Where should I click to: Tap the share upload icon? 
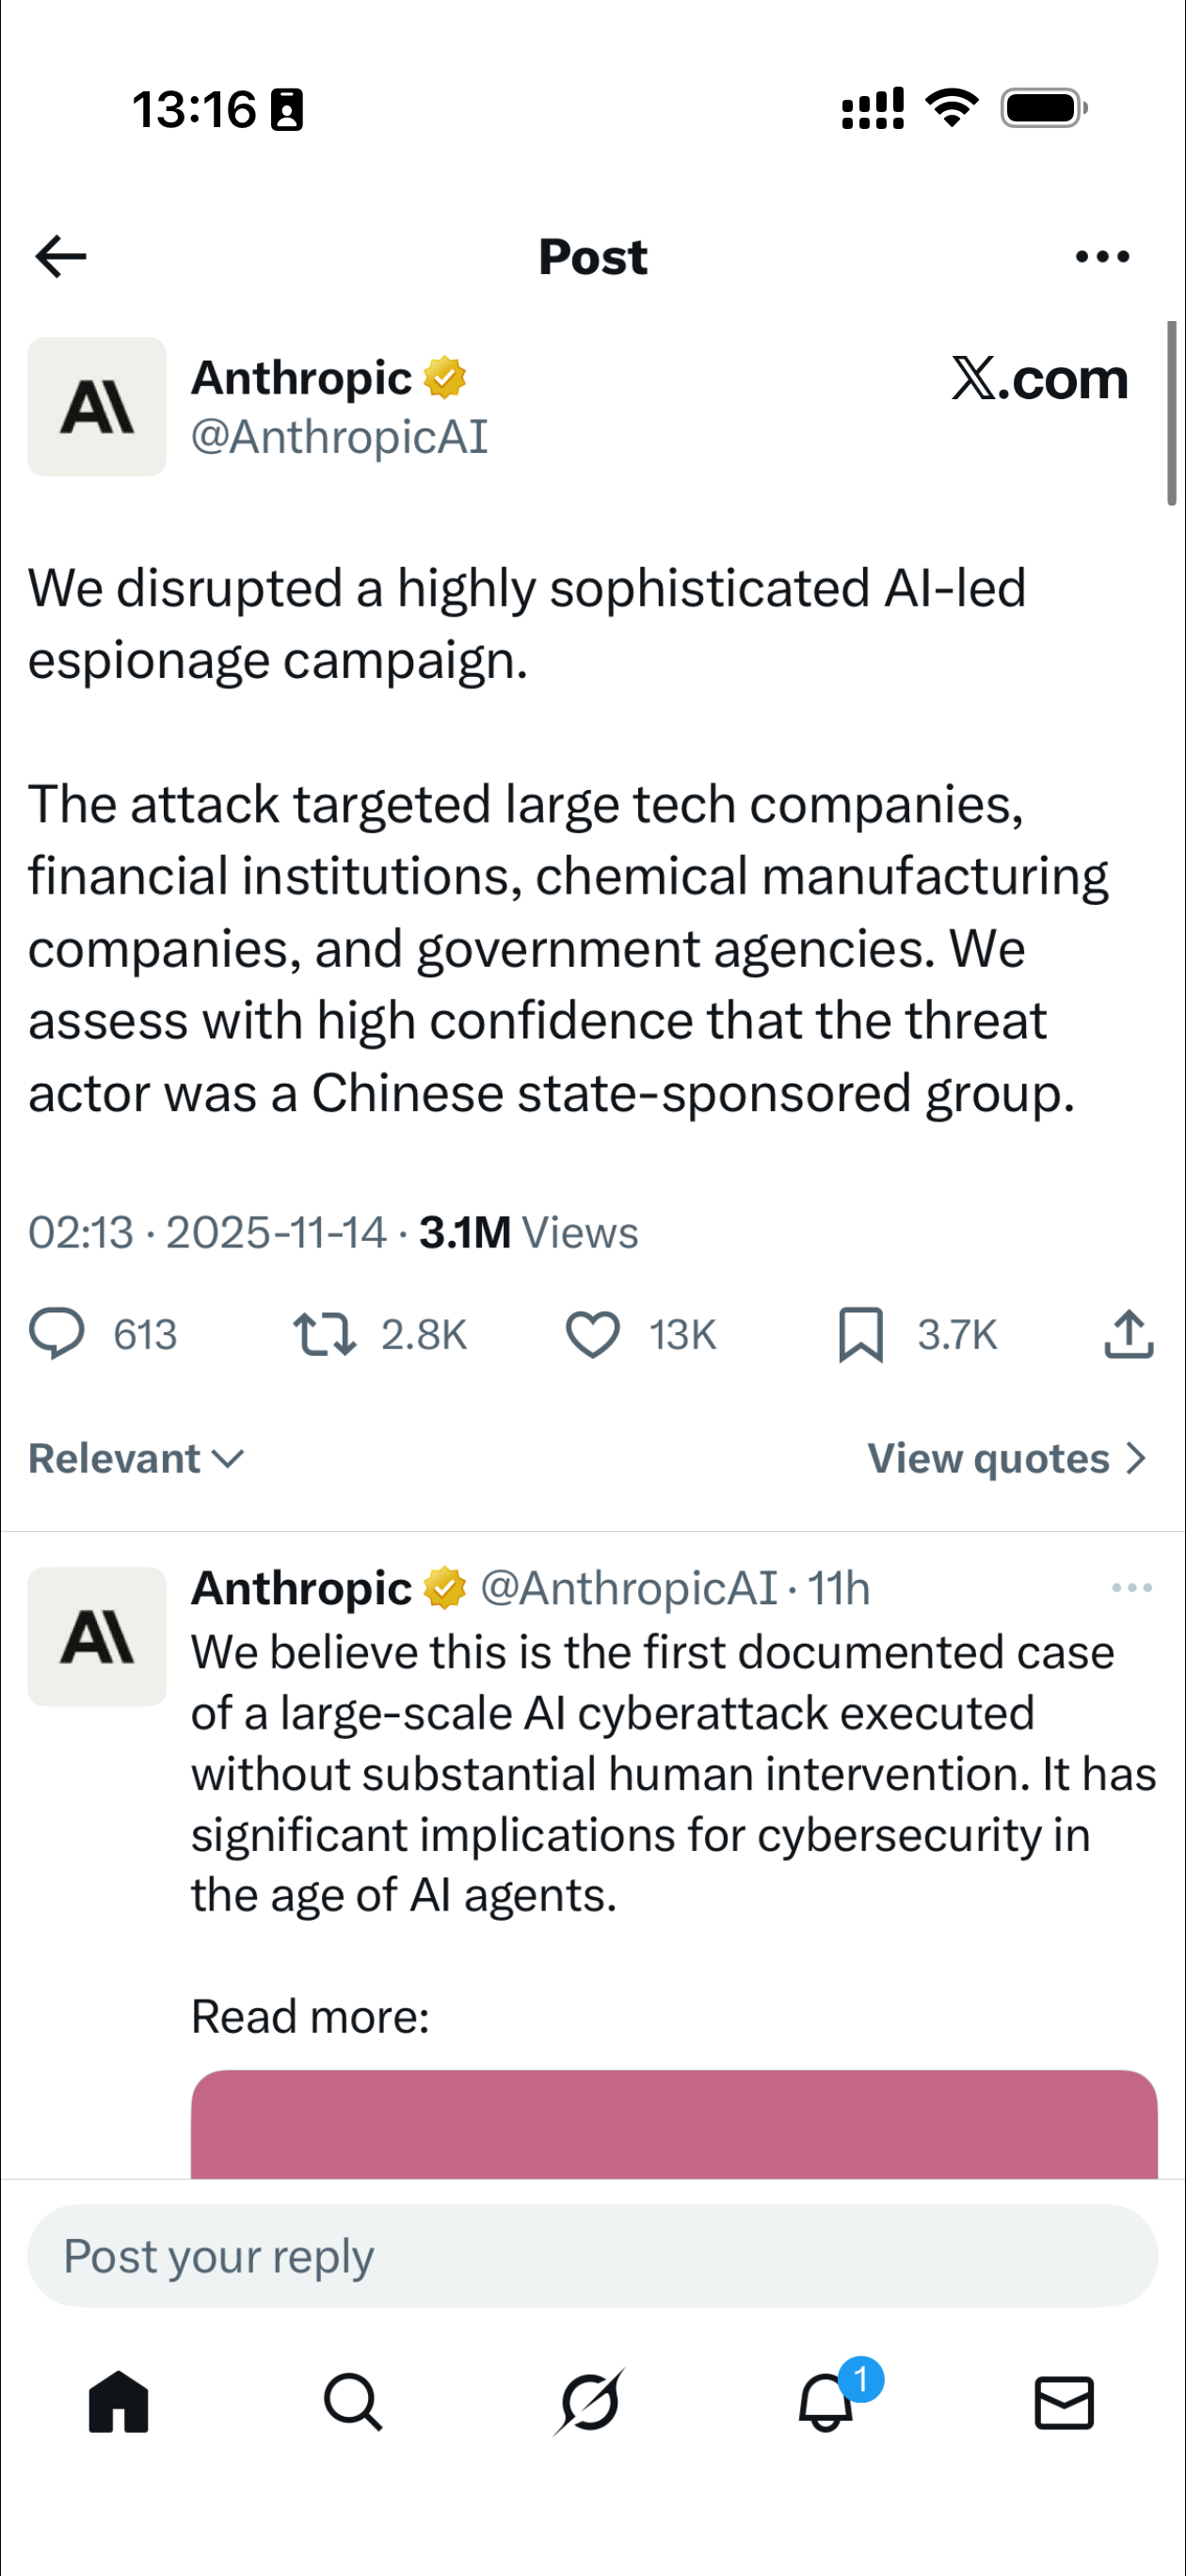(1129, 1334)
